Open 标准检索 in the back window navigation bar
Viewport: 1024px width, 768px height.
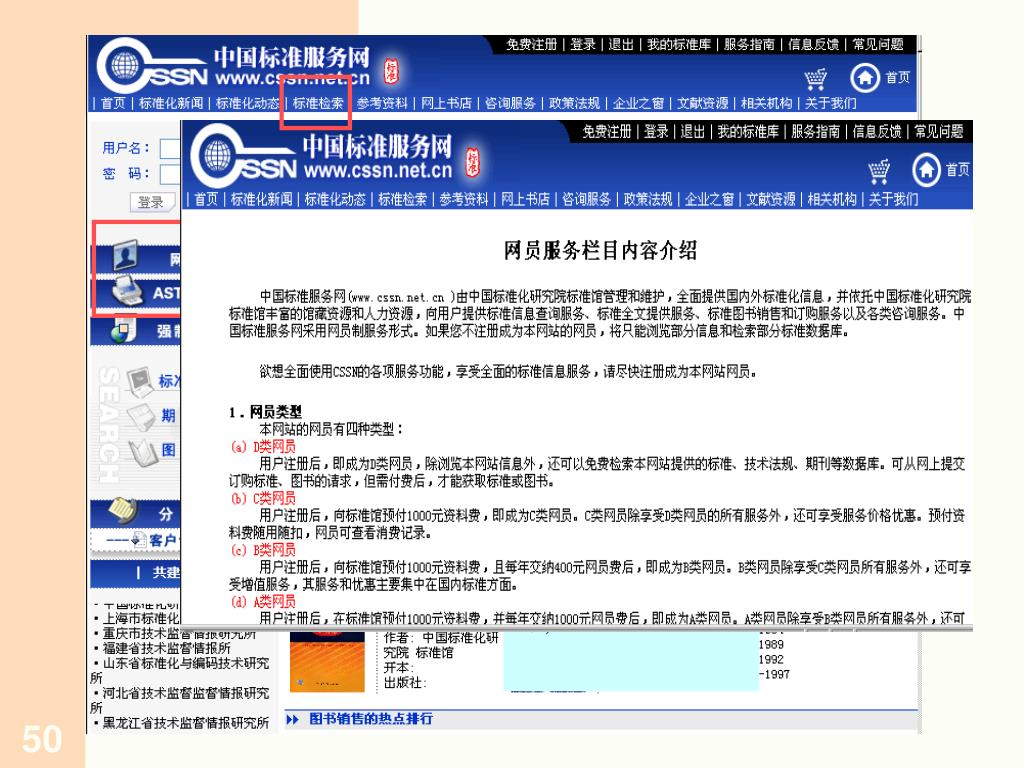click(x=317, y=103)
